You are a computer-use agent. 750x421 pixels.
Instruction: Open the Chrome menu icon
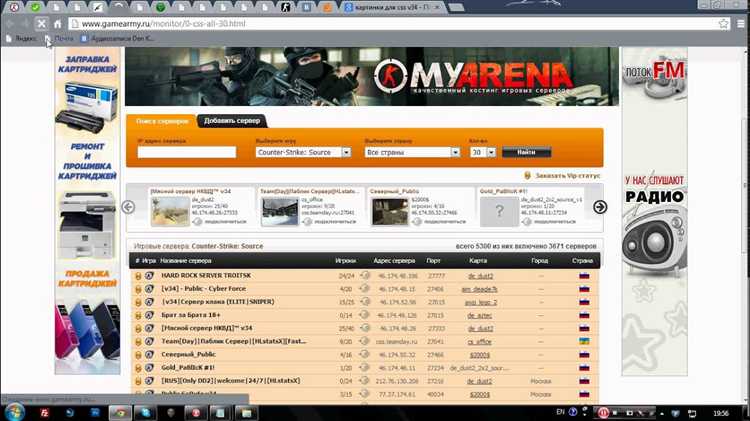pyautogui.click(x=740, y=23)
